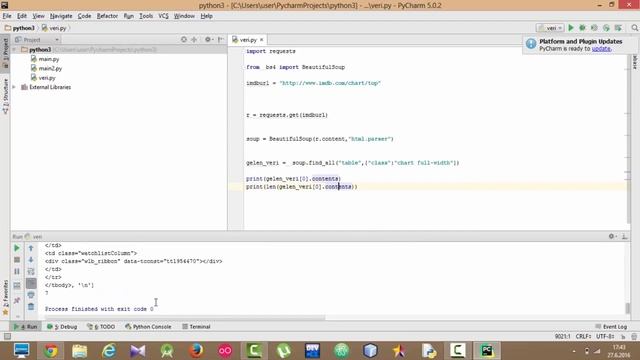Open the File menu

tap(7, 16)
